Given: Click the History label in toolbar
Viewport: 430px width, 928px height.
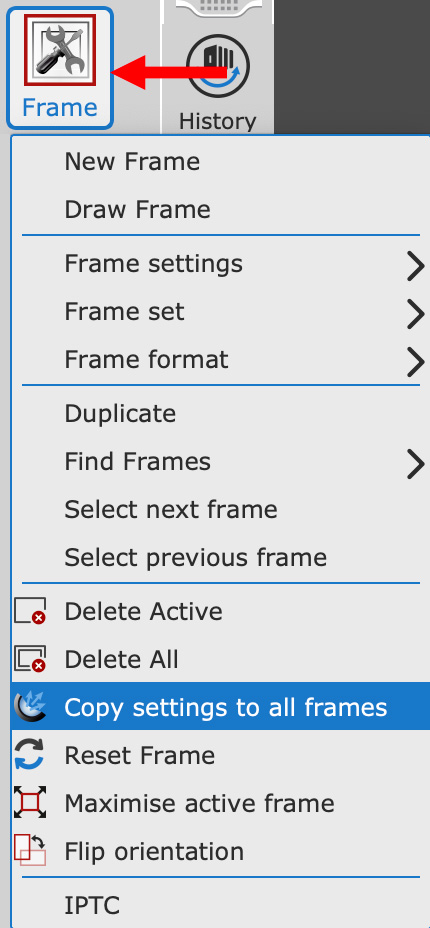Looking at the screenshot, I should [218, 121].
